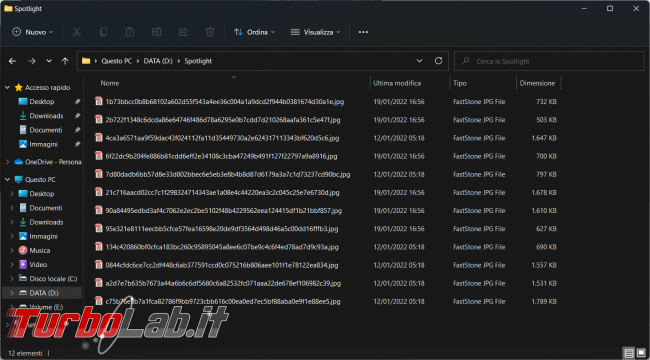Open the Visualizza view dropdown
The width and height of the screenshot is (650, 360).
click(315, 32)
